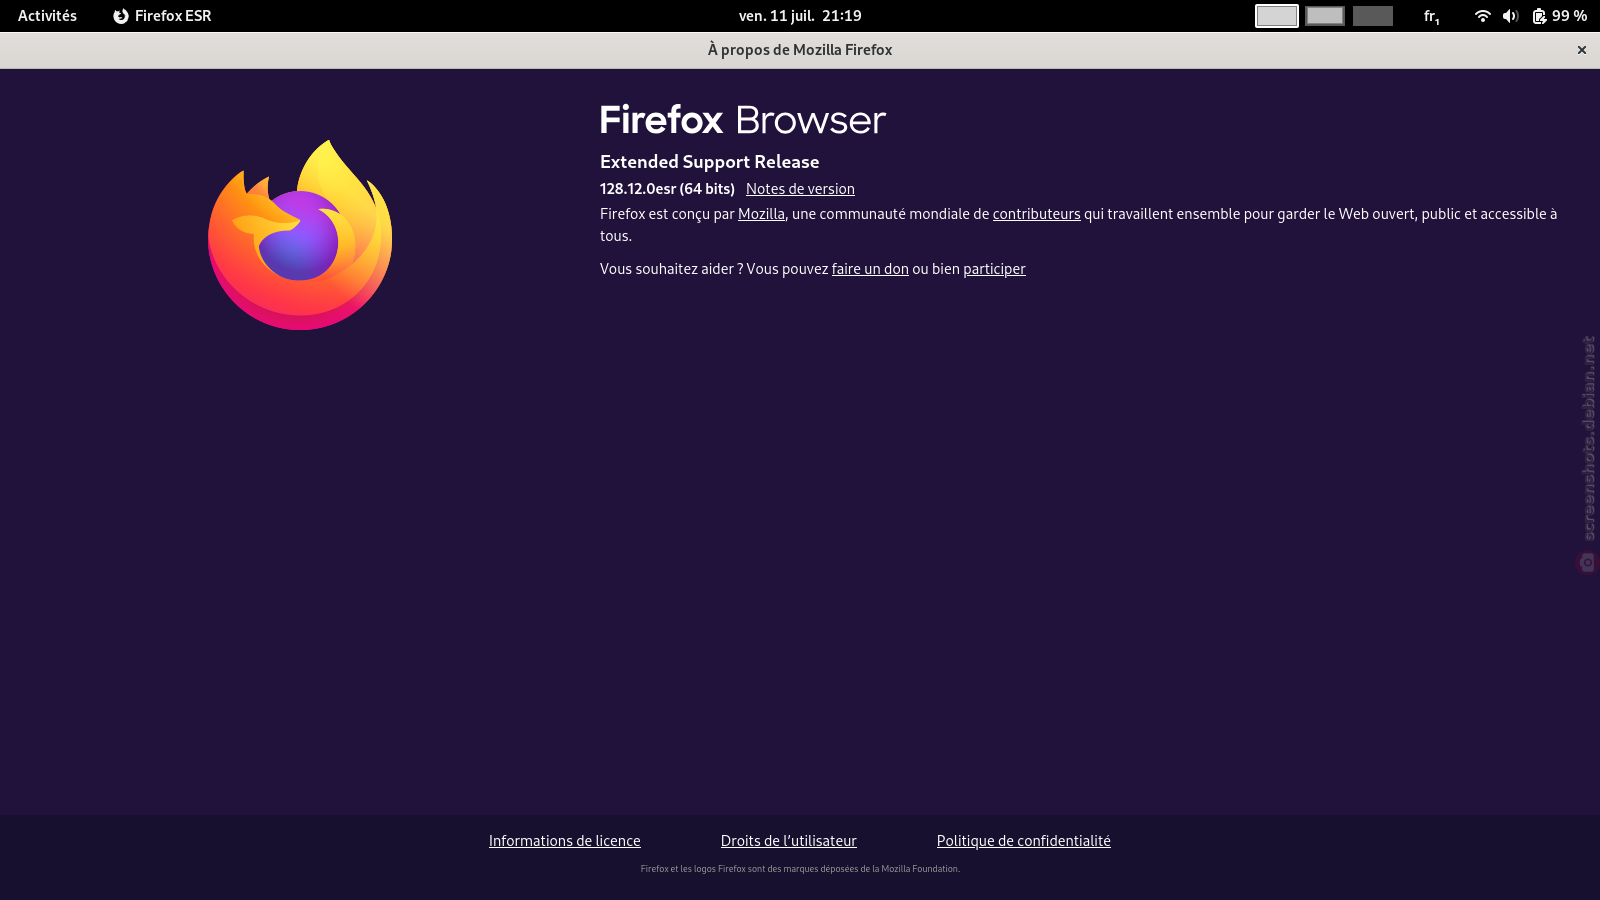Click the large Firefox logo
This screenshot has height=900, width=1600.
[x=300, y=235]
